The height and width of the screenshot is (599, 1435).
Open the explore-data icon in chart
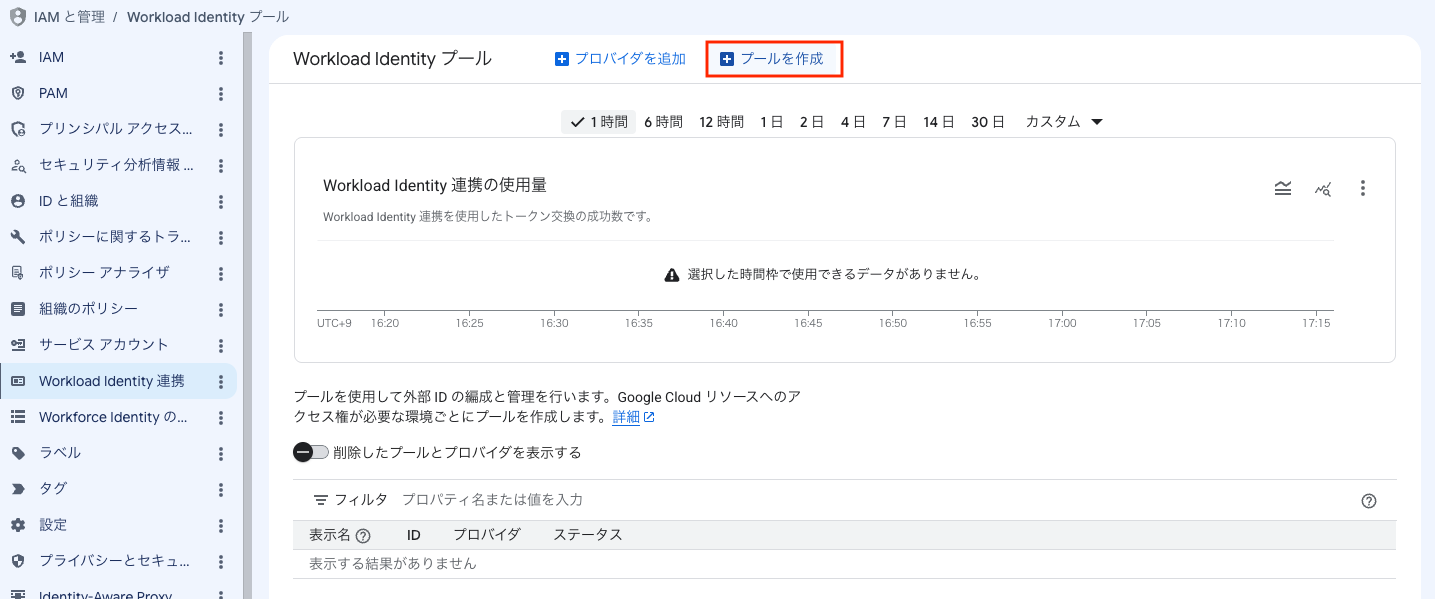pyautogui.click(x=1323, y=188)
